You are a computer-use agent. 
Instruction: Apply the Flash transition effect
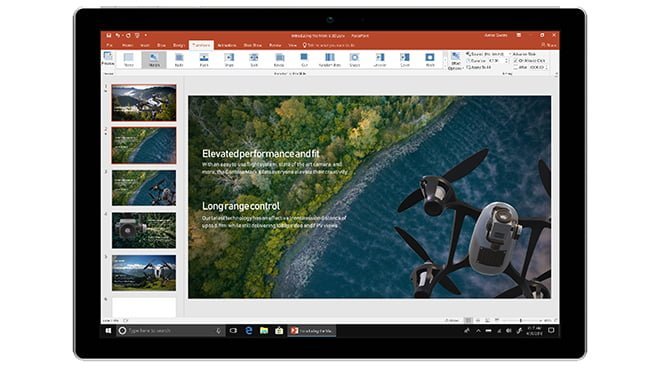point(430,60)
